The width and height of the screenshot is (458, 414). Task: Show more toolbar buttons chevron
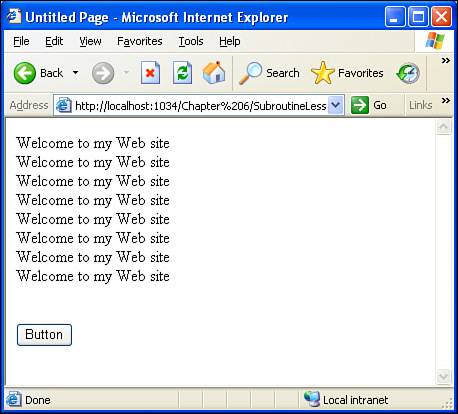click(446, 60)
